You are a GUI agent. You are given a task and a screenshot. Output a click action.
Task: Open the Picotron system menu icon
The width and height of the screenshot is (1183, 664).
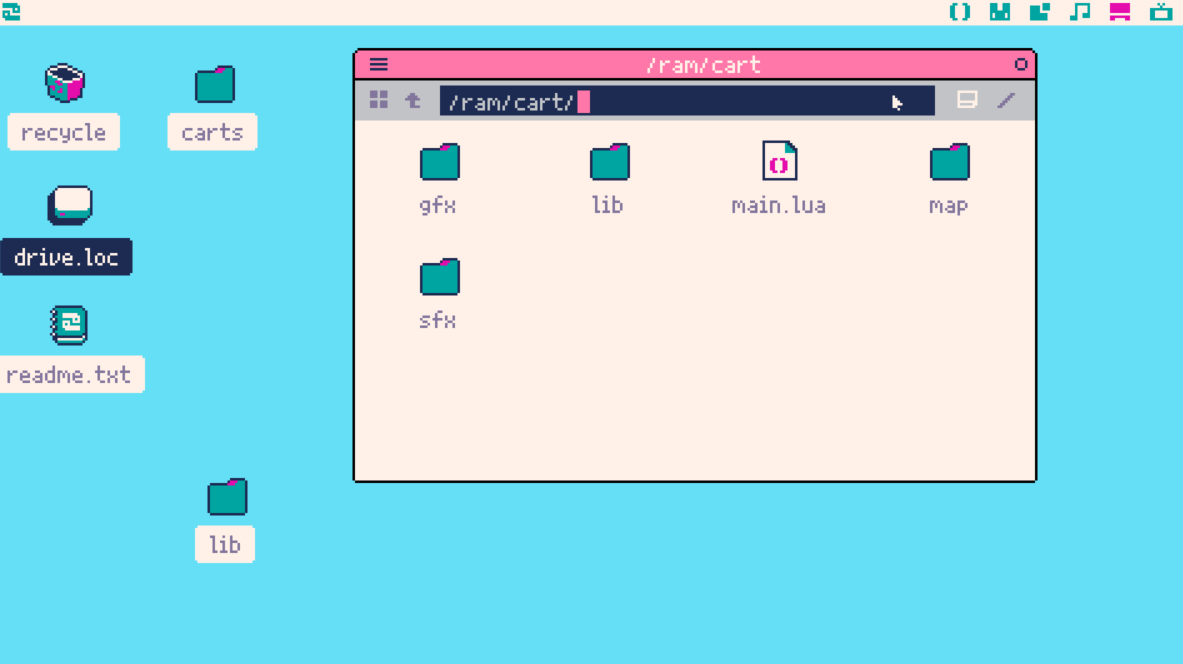click(x=11, y=12)
